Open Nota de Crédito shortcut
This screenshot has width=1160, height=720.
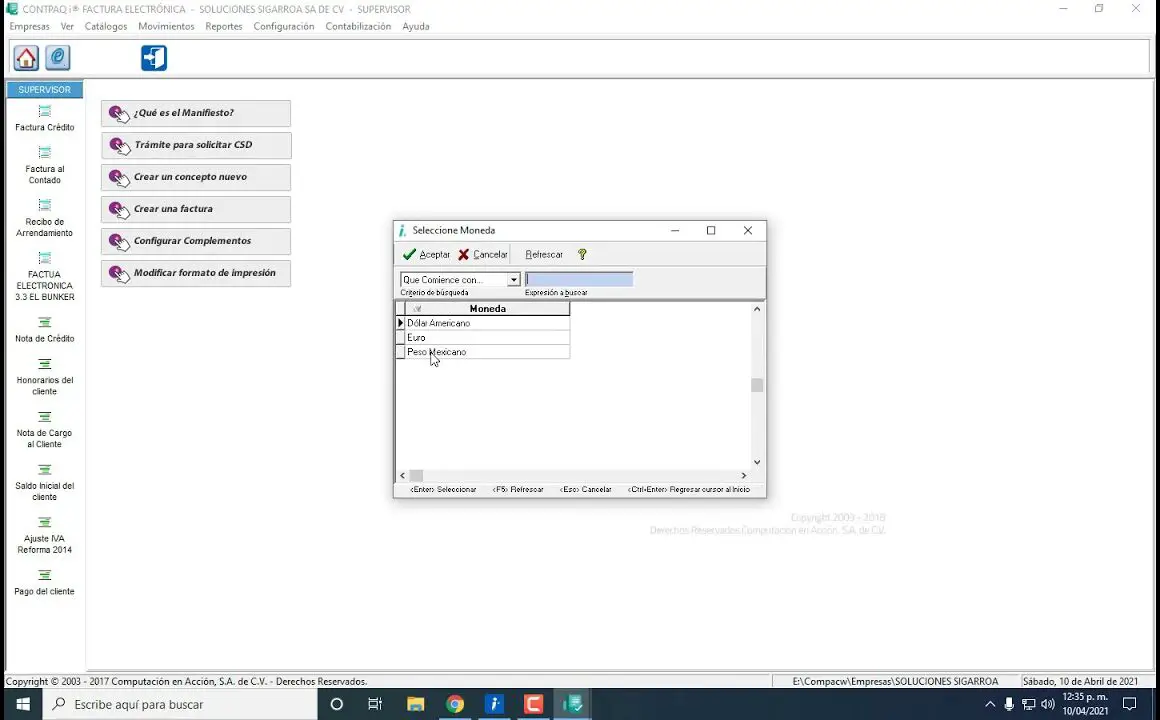pos(44,330)
